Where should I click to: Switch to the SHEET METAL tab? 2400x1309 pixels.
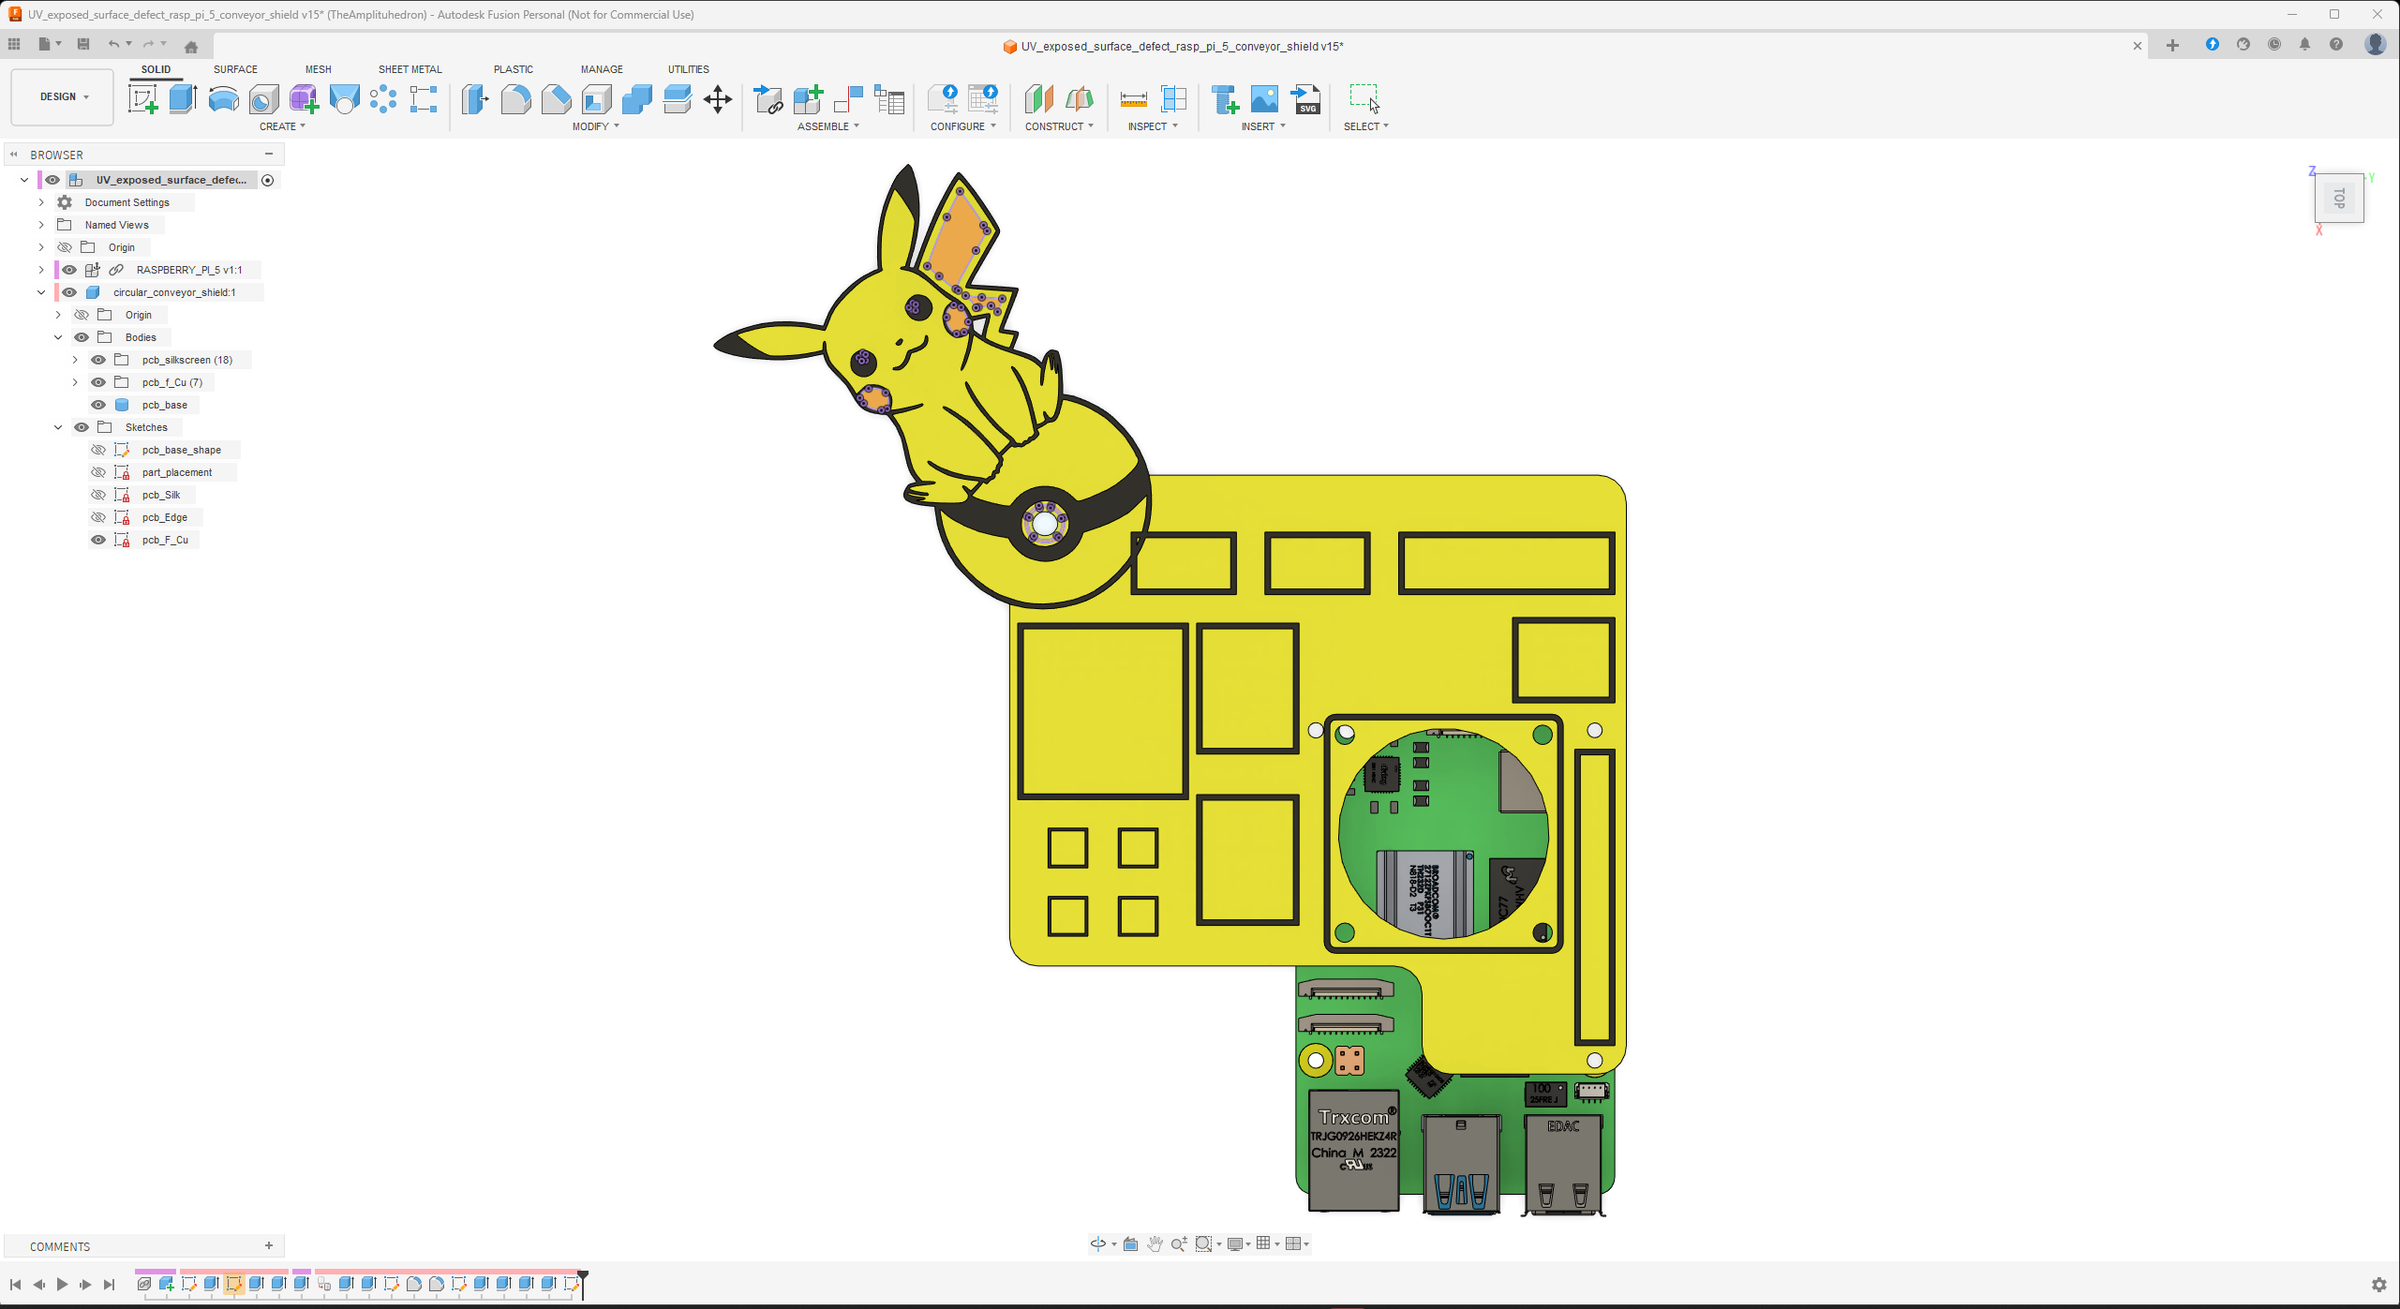pyautogui.click(x=410, y=69)
